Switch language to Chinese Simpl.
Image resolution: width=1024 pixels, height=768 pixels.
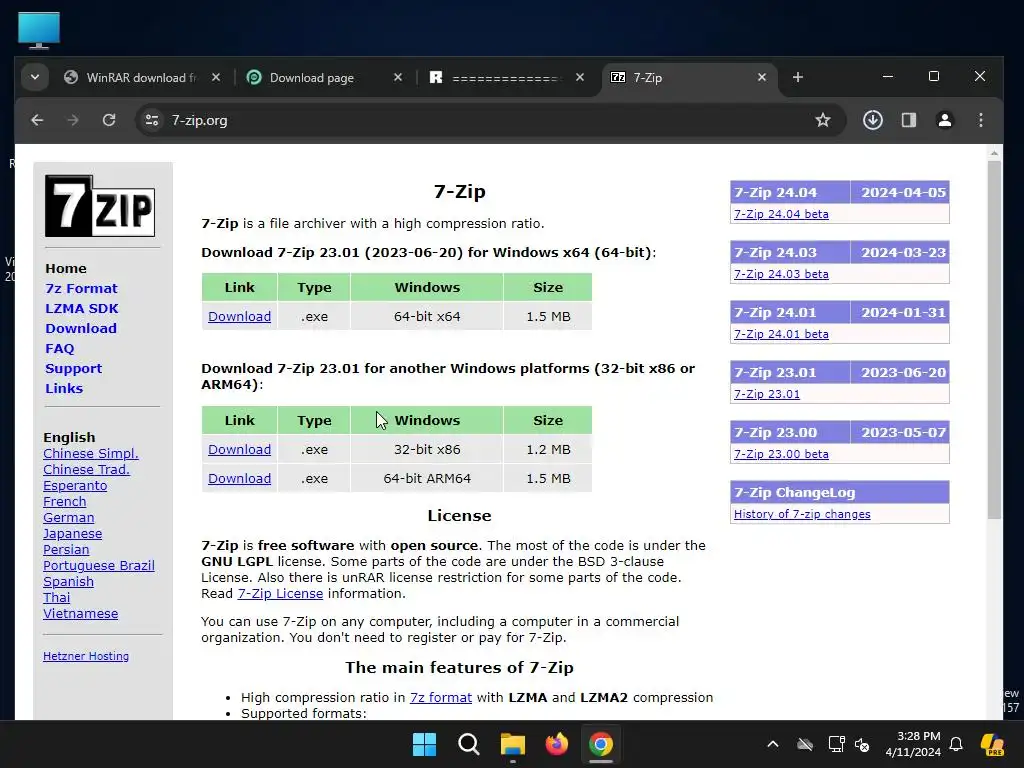[91, 454]
